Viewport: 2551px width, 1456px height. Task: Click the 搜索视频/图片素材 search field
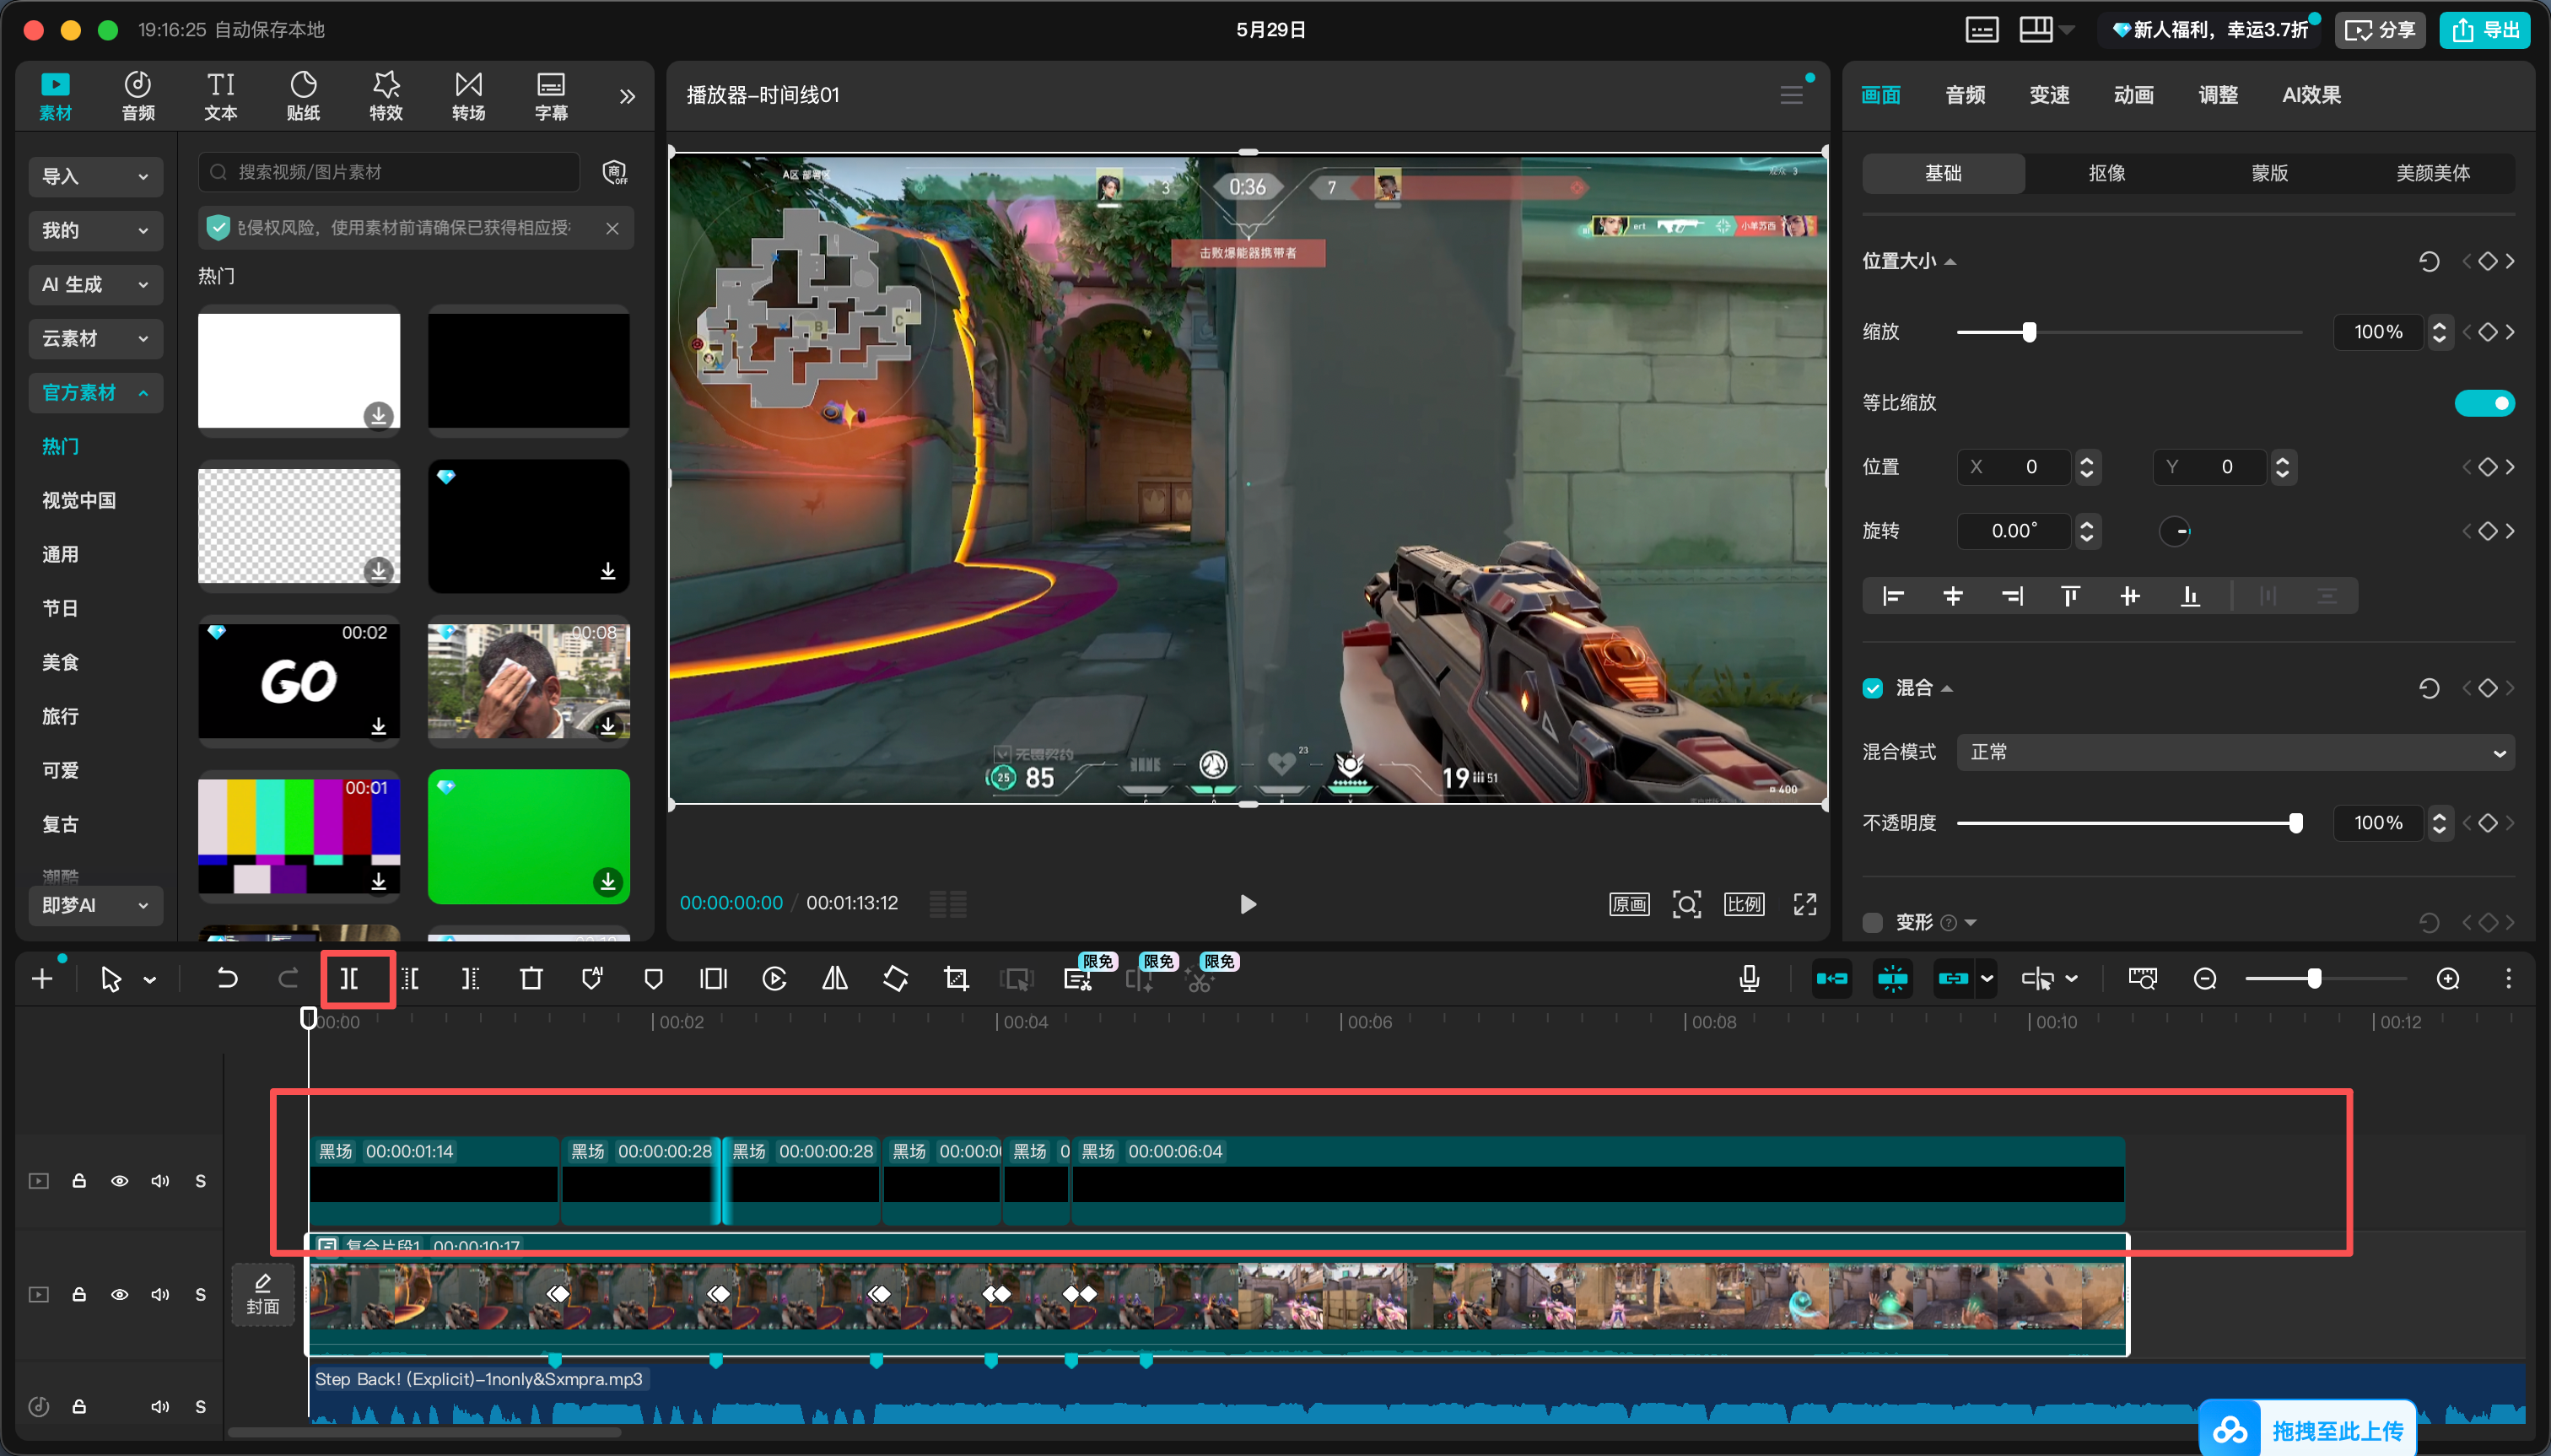[389, 172]
